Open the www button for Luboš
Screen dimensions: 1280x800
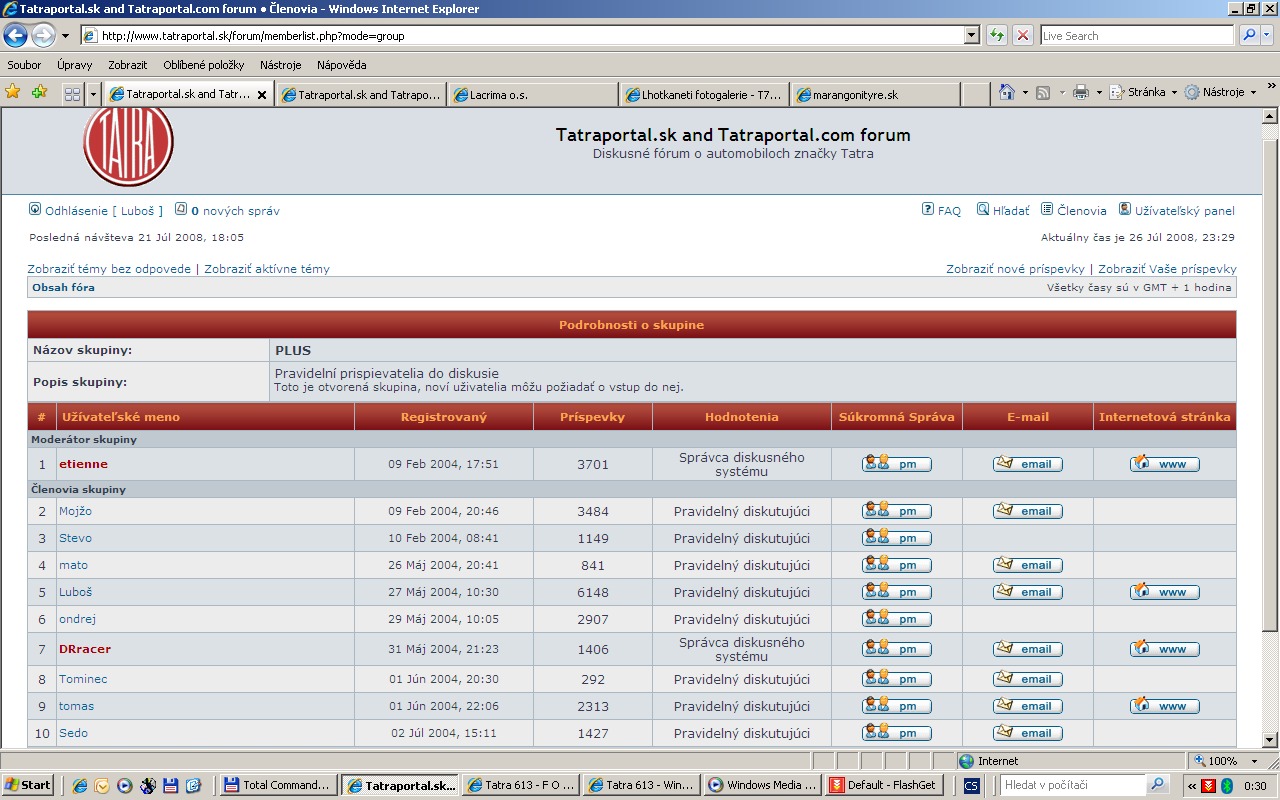pyautogui.click(x=1164, y=592)
